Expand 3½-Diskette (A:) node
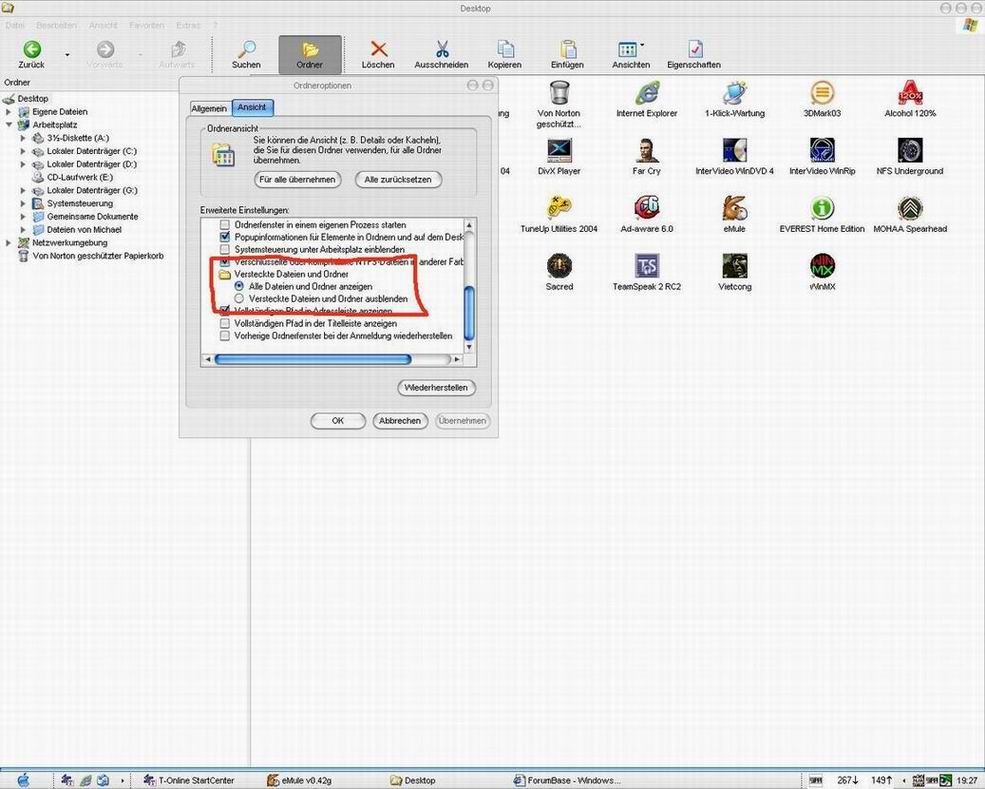The width and height of the screenshot is (985, 789). (x=23, y=138)
